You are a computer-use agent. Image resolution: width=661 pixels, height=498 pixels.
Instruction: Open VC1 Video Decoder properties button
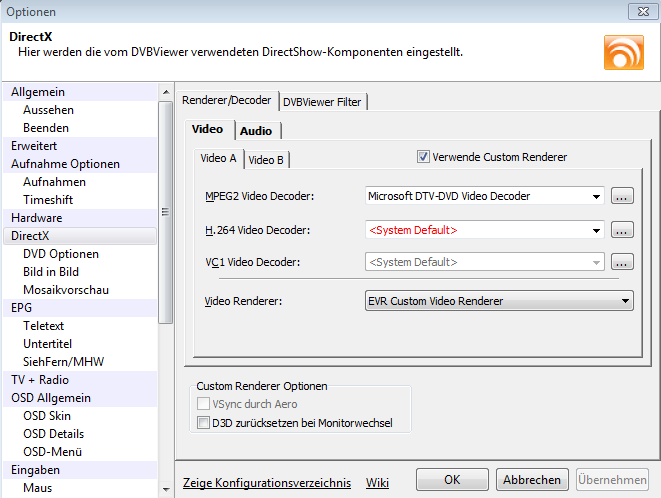[x=622, y=262]
